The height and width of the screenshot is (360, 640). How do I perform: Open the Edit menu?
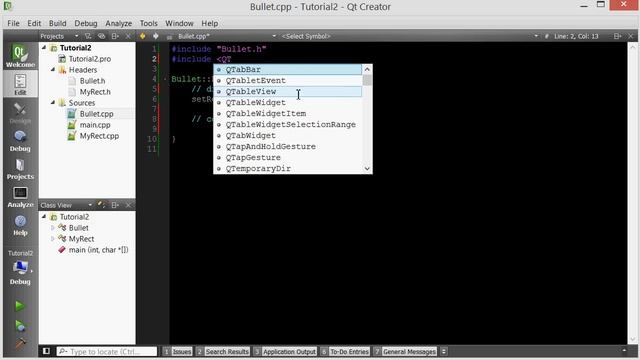[x=34, y=23]
